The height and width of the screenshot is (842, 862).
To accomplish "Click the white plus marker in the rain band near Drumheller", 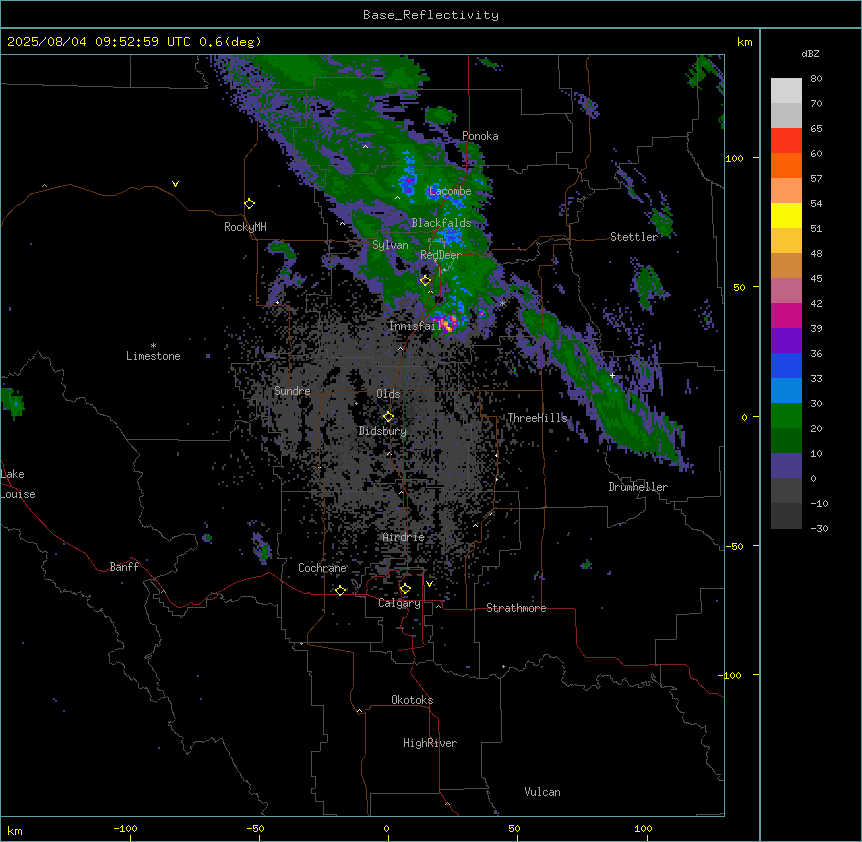I will pyautogui.click(x=612, y=375).
